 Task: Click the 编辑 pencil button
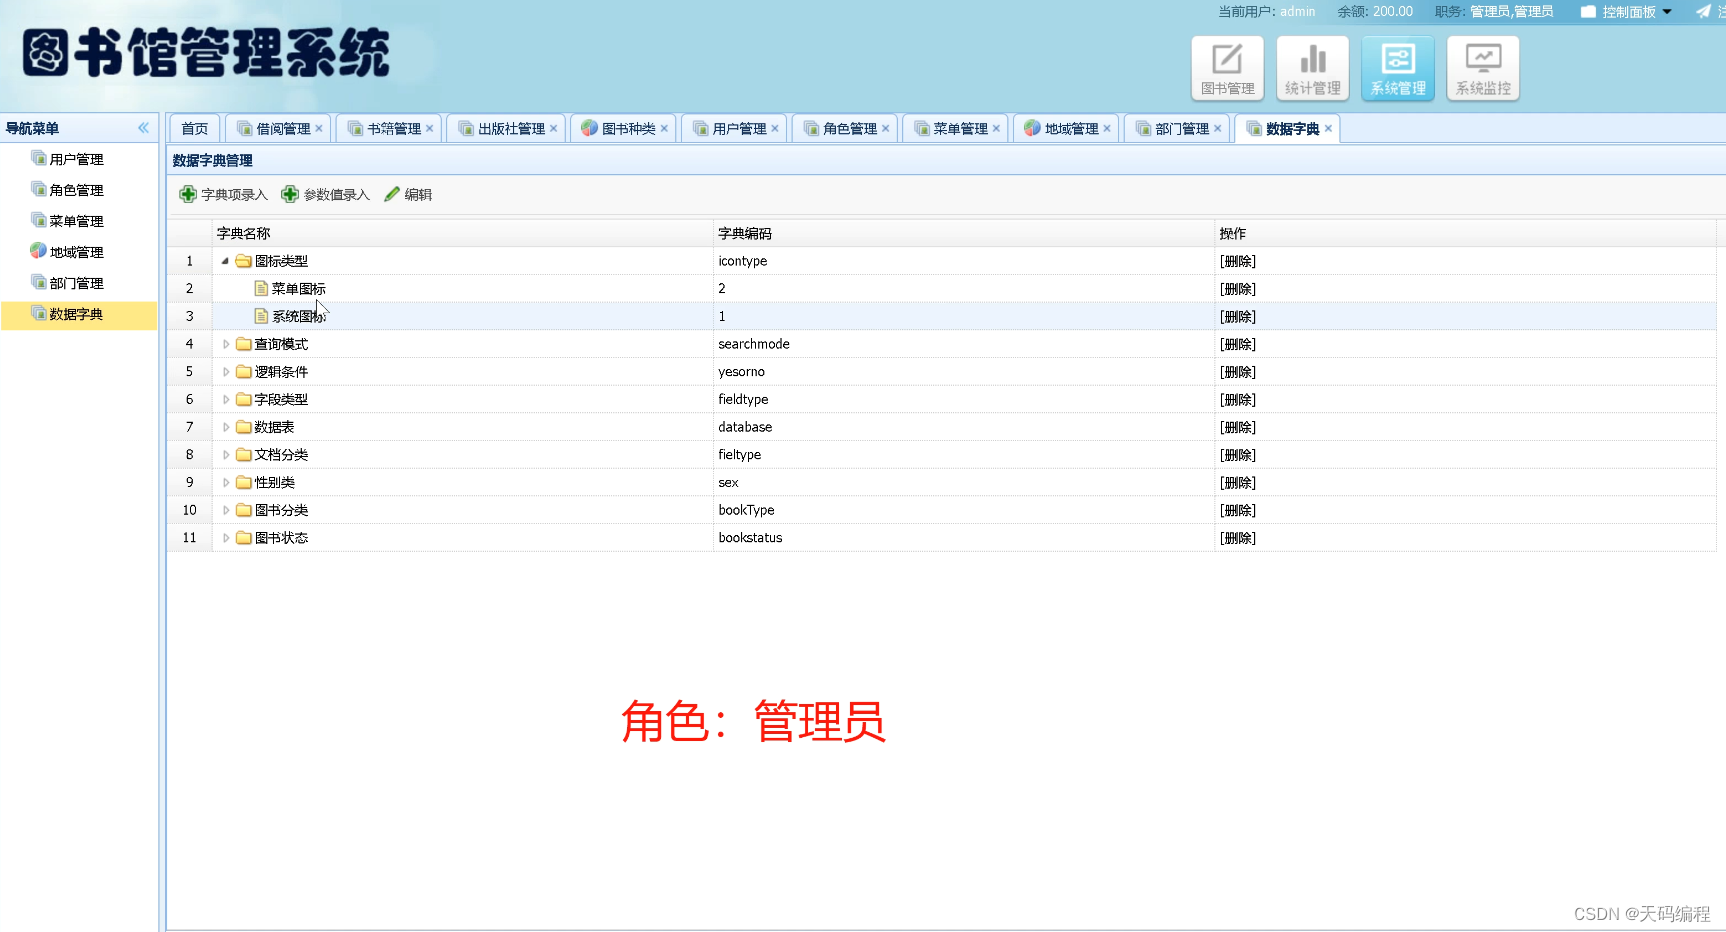click(x=408, y=194)
